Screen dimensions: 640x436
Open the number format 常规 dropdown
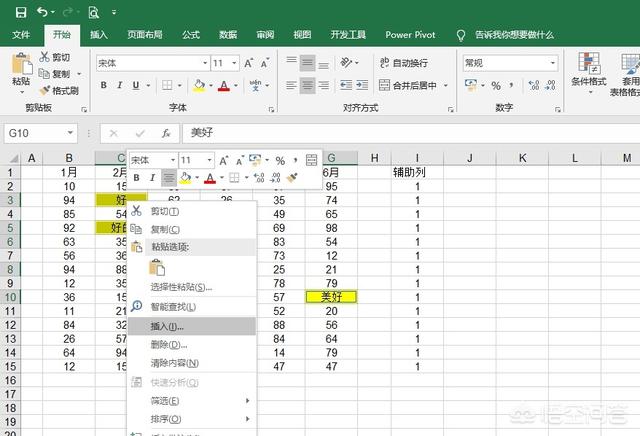(x=553, y=63)
